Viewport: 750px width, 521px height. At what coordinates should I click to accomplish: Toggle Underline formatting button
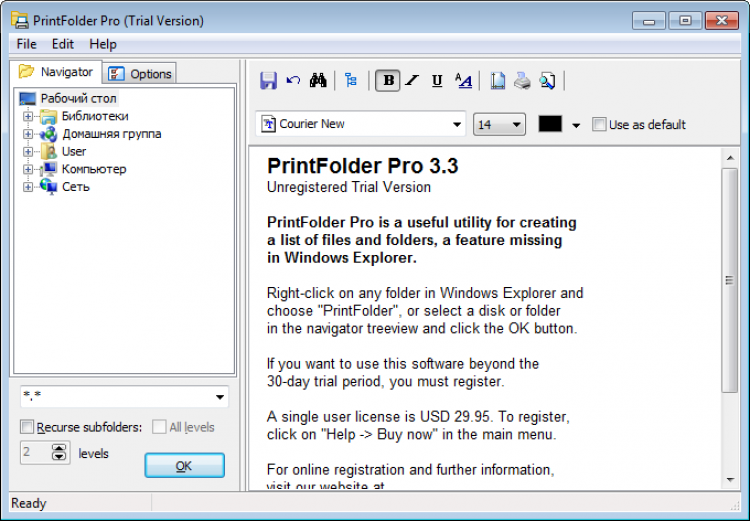pos(437,80)
